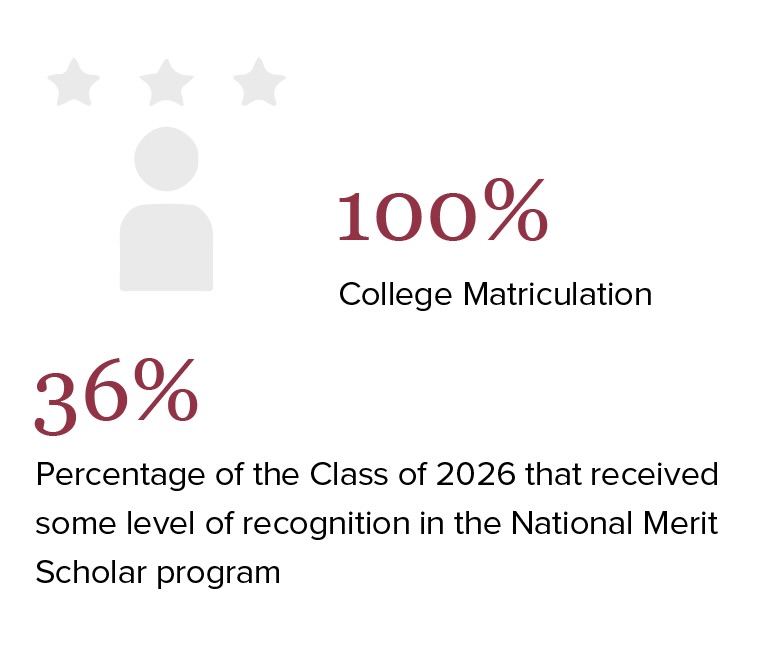Click the percent sign after 100
The image size is (763, 657).
coord(516,209)
